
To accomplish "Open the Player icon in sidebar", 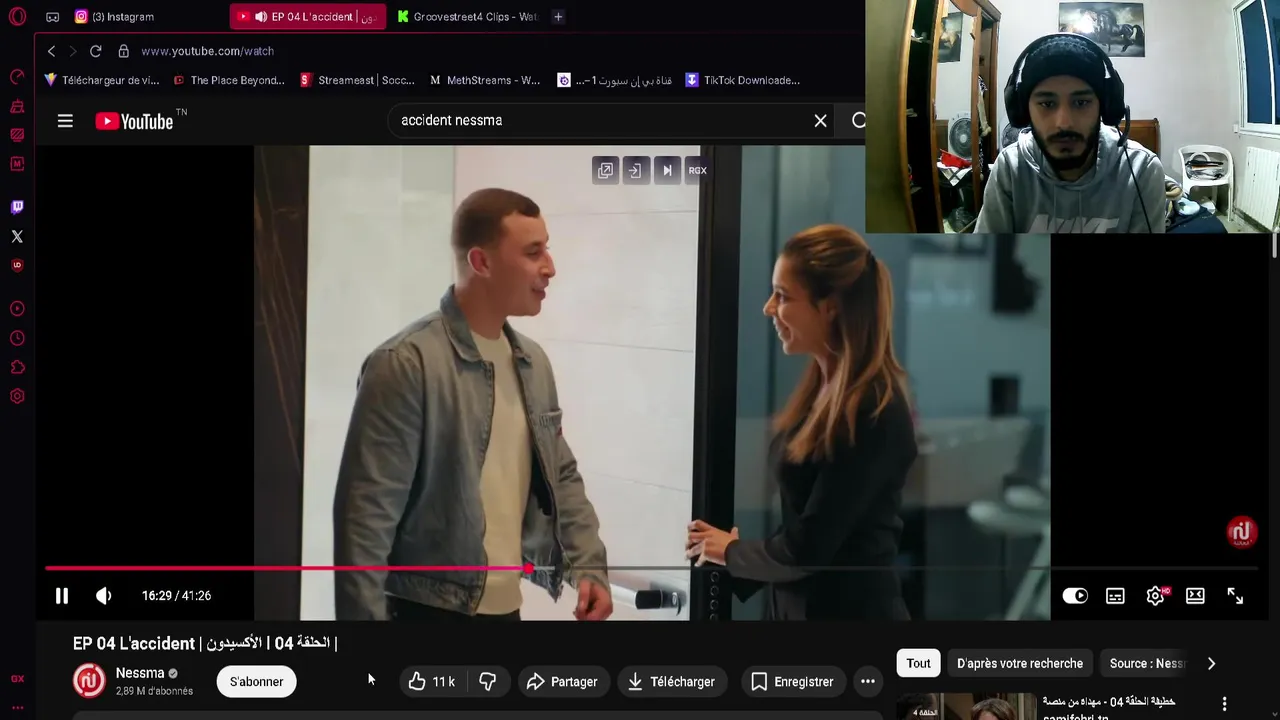I will click(17, 309).
